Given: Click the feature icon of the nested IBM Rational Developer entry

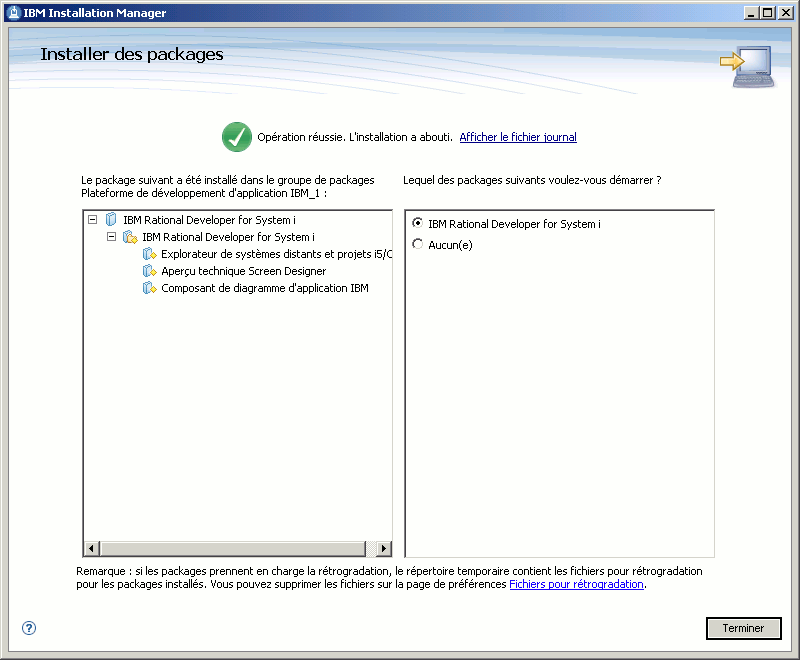Looking at the screenshot, I should click(130, 237).
